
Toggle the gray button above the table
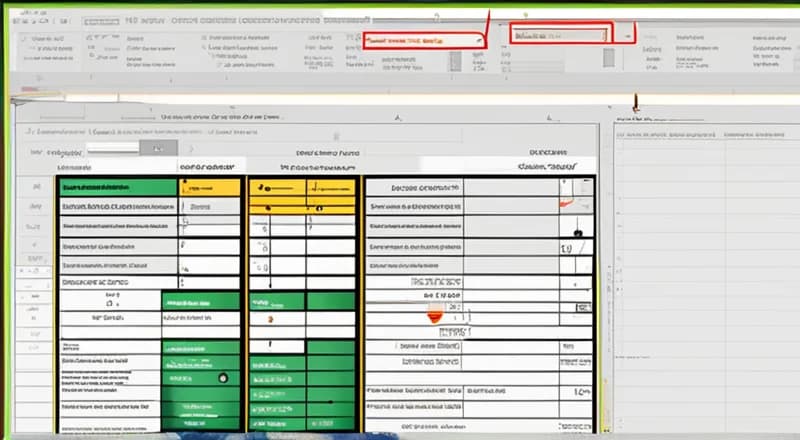tap(157, 147)
